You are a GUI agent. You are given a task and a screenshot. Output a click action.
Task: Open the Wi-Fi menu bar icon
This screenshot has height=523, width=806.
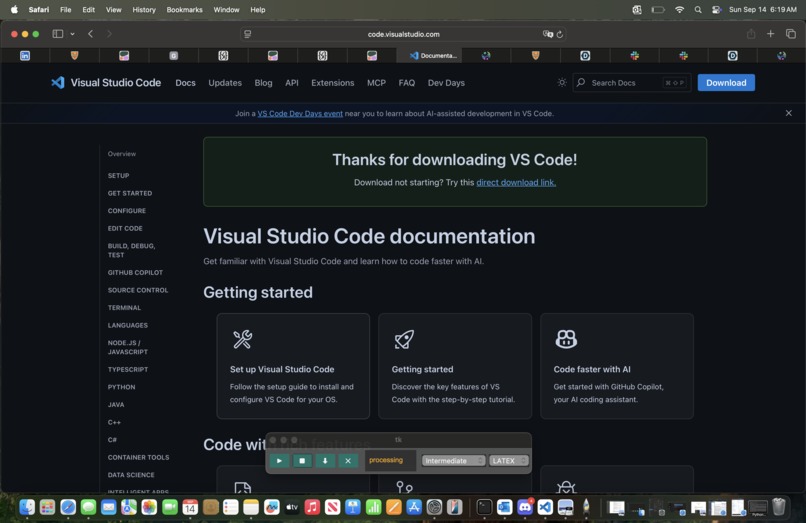click(679, 9)
